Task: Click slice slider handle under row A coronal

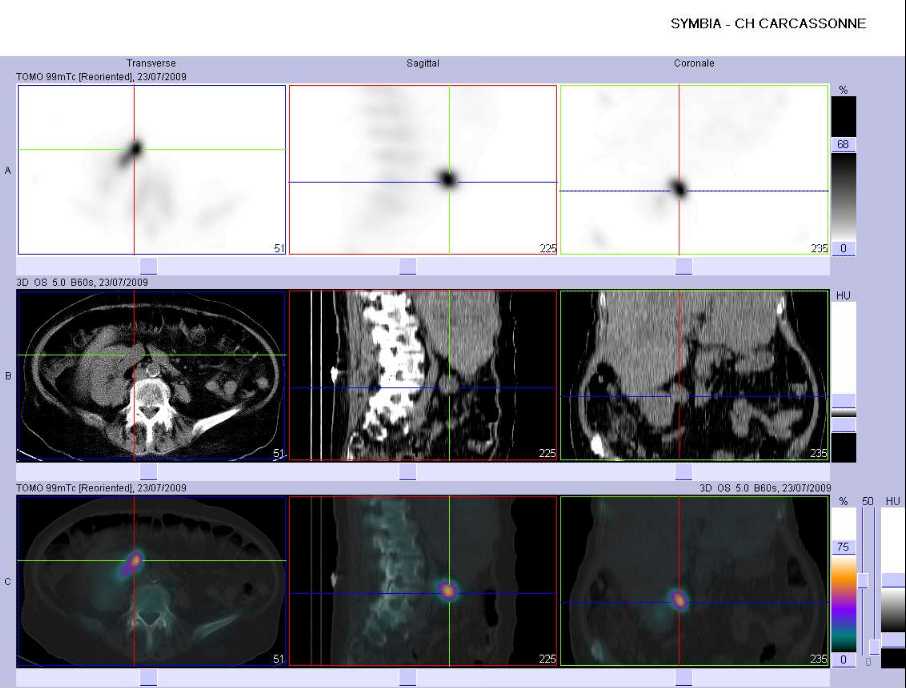Action: pos(684,266)
